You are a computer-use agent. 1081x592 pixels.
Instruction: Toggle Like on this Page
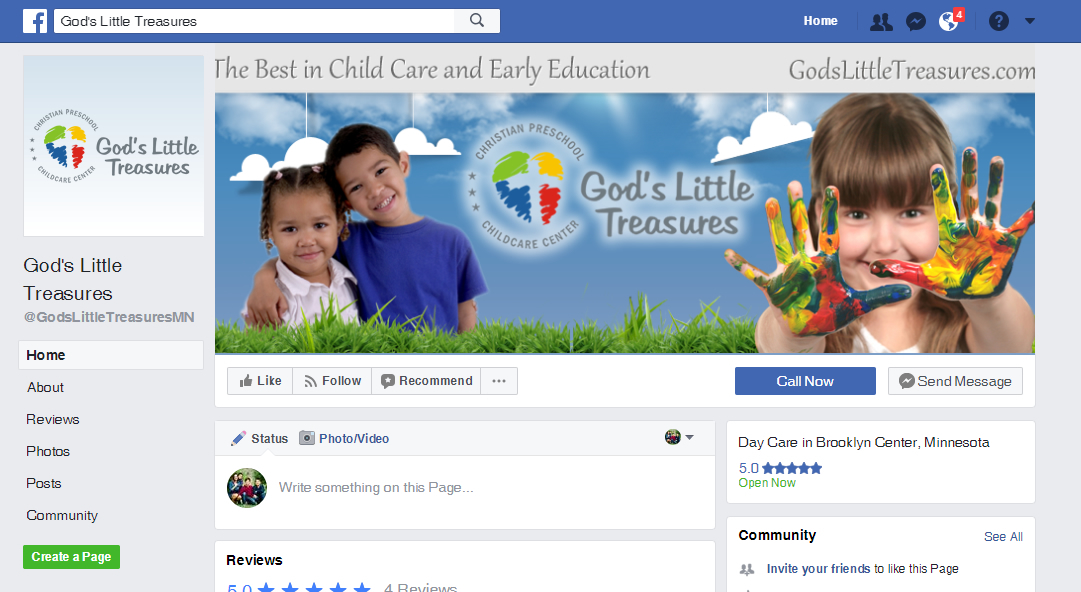(x=261, y=381)
